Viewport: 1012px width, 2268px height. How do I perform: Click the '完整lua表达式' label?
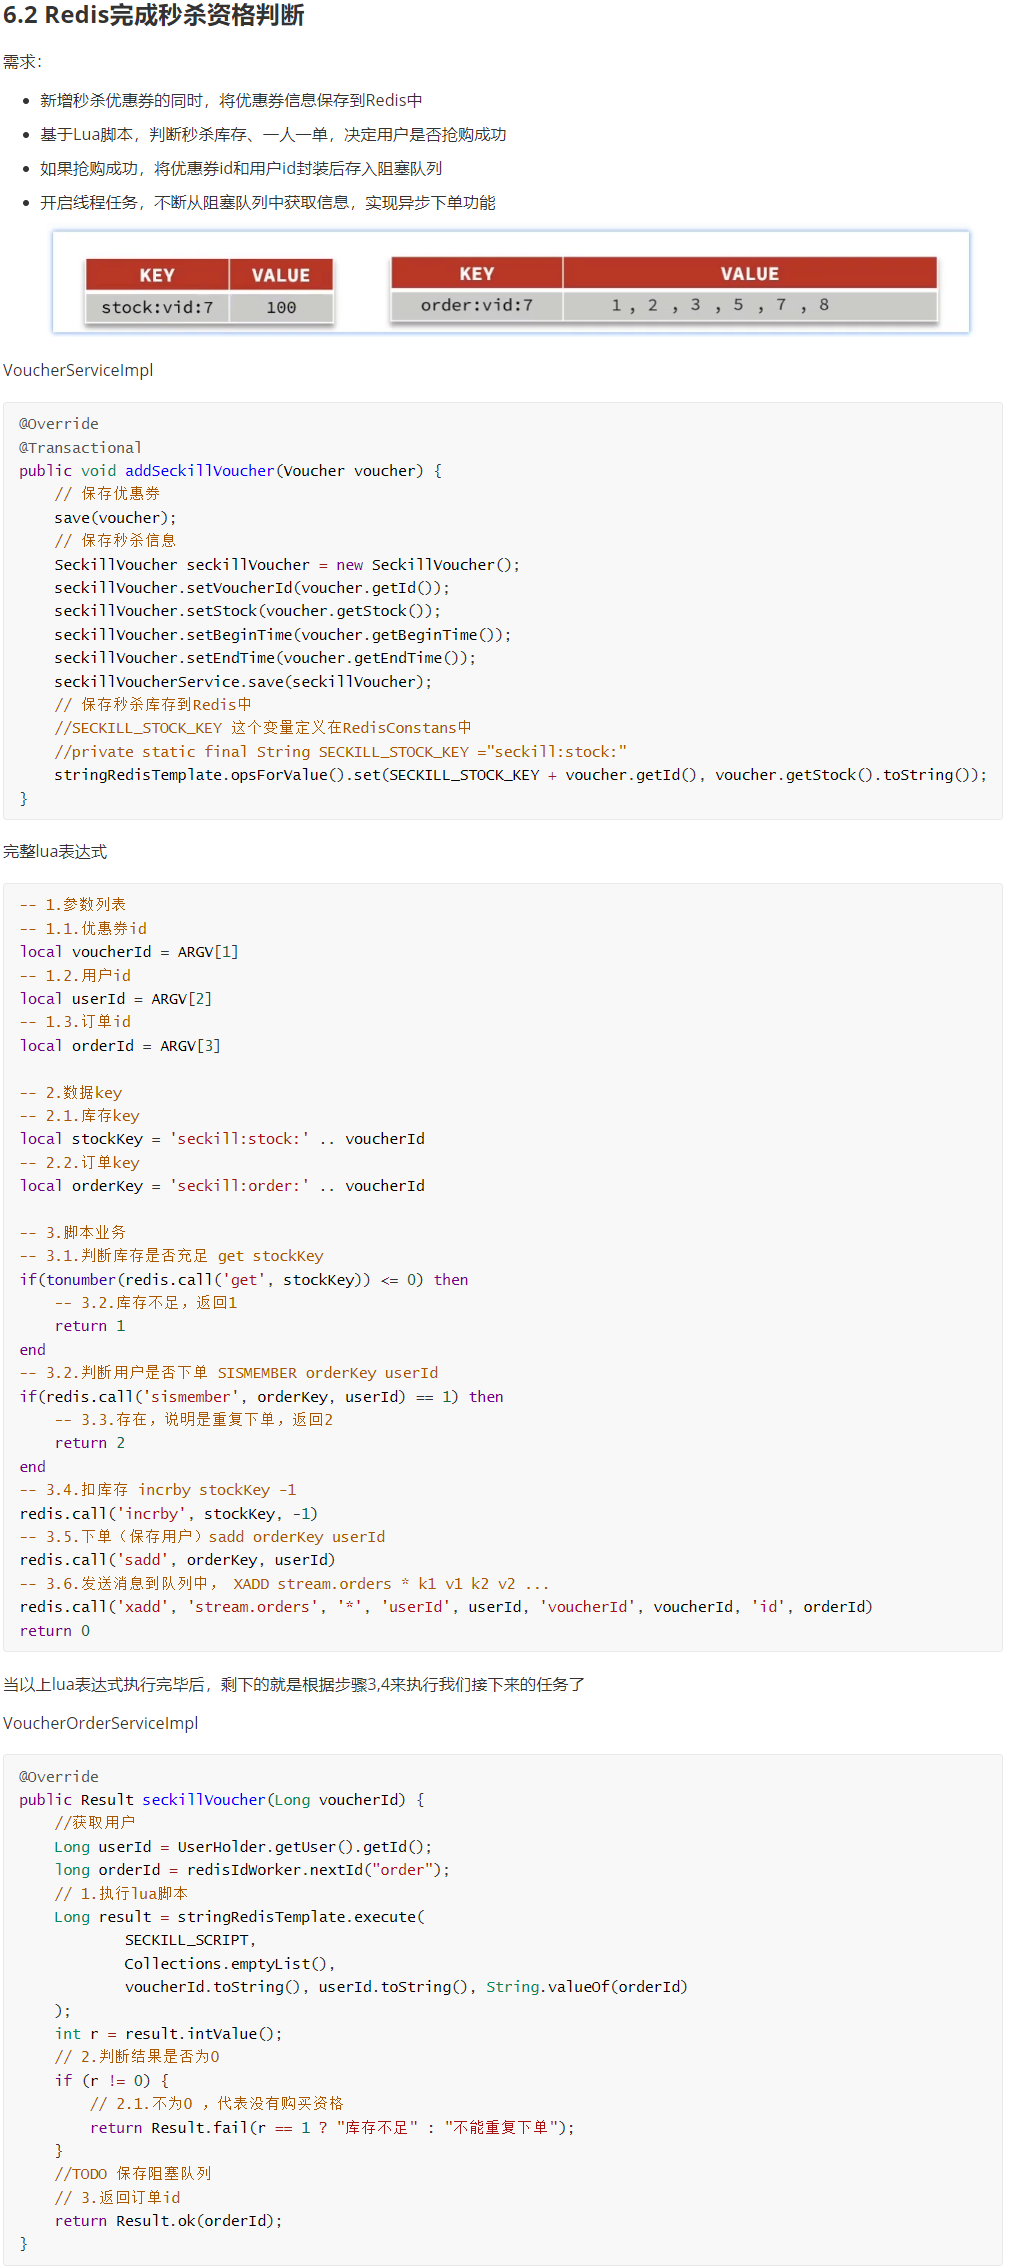[x=55, y=851]
